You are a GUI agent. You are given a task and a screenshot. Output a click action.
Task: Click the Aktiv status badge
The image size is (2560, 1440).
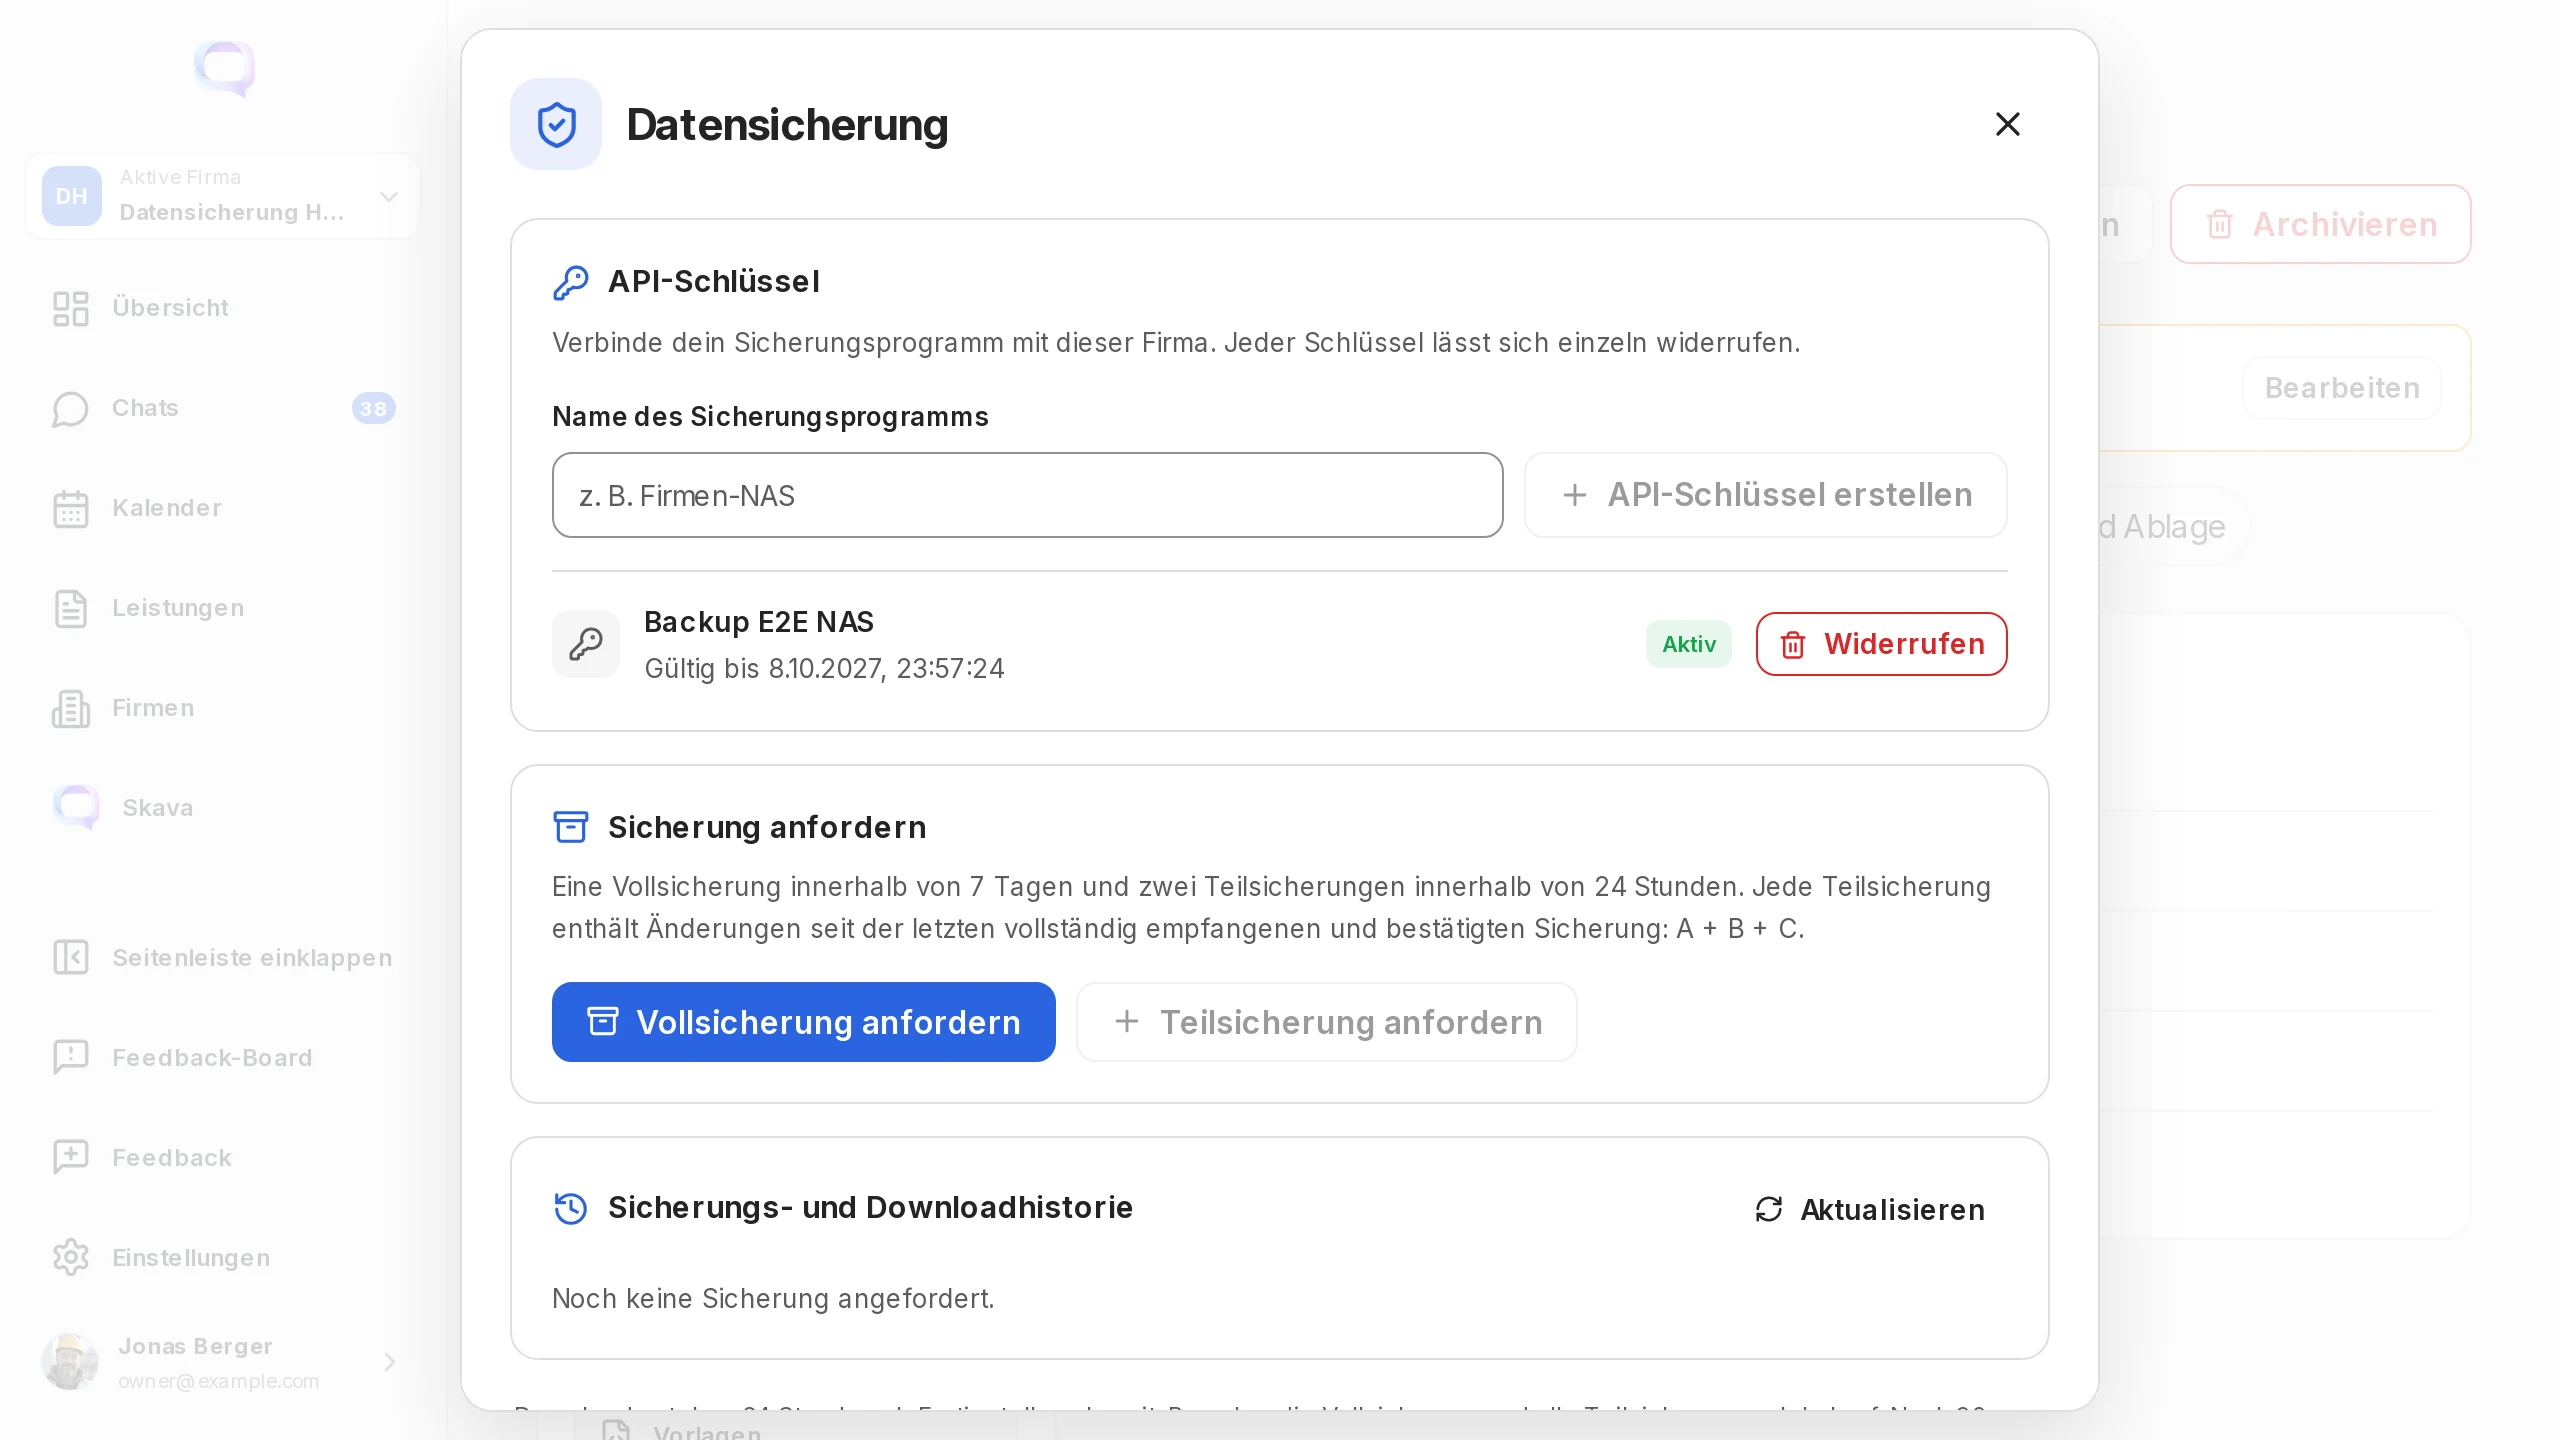click(1689, 644)
